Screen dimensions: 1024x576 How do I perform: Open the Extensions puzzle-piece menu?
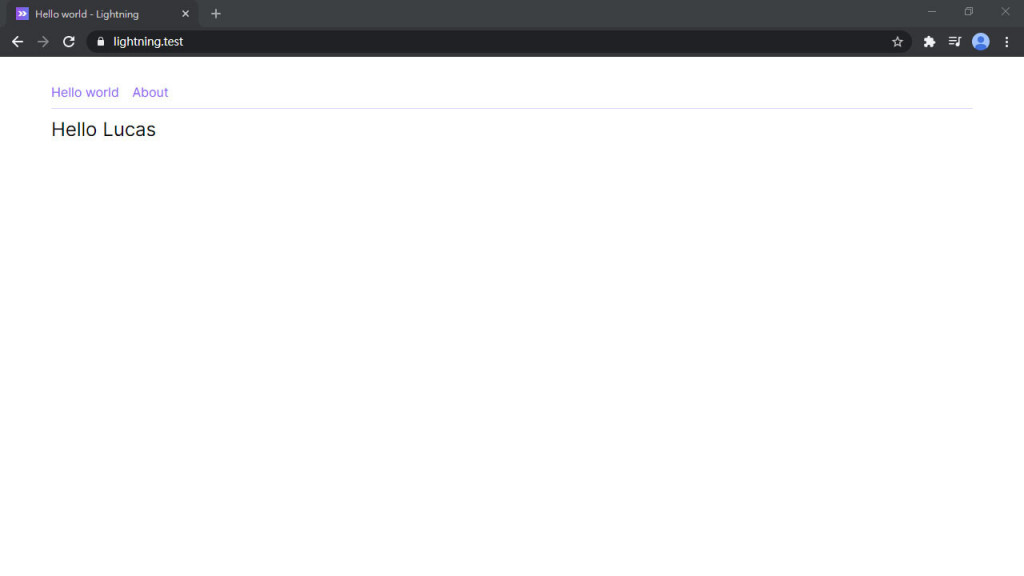[929, 42]
